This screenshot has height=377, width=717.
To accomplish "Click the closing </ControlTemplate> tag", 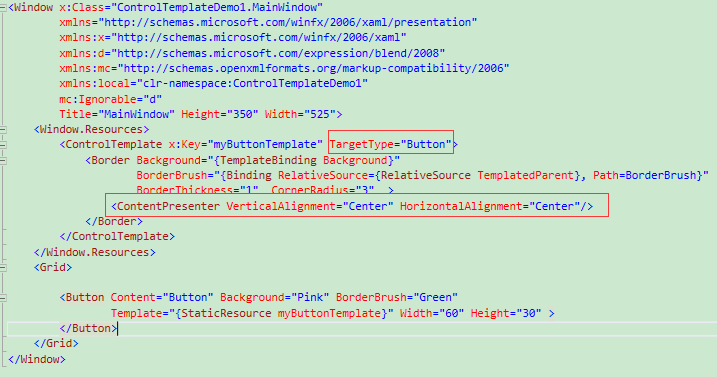I will click(x=117, y=237).
